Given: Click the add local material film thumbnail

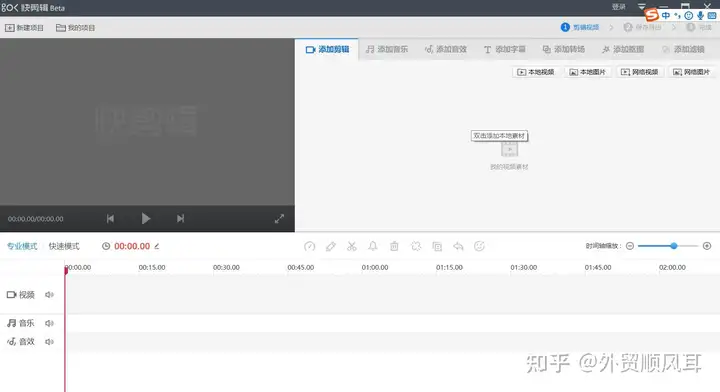Looking at the screenshot, I should (509, 149).
